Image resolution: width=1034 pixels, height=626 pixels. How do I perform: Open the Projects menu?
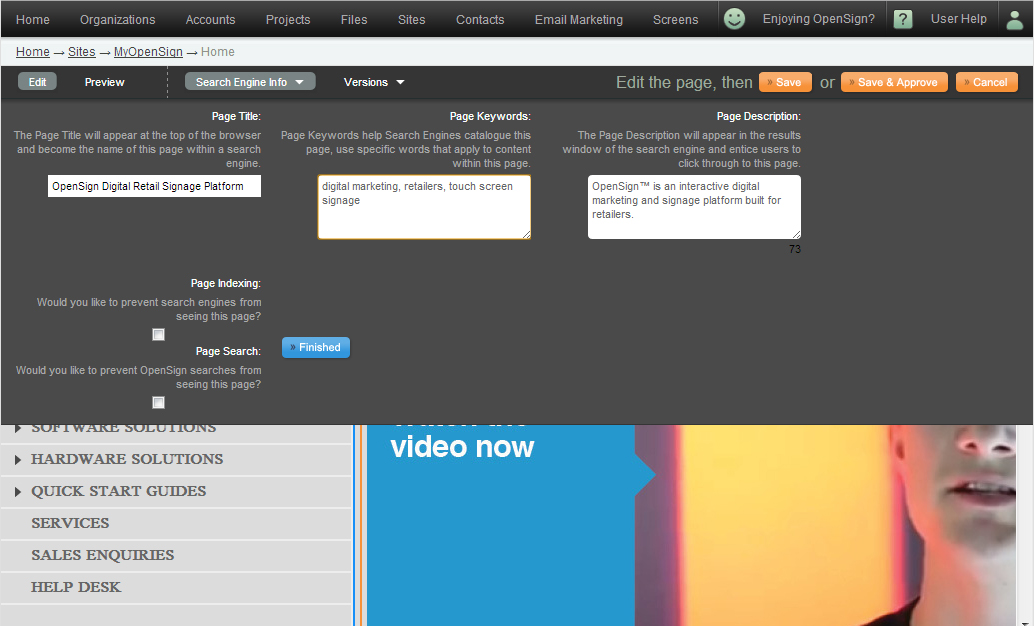pos(288,19)
